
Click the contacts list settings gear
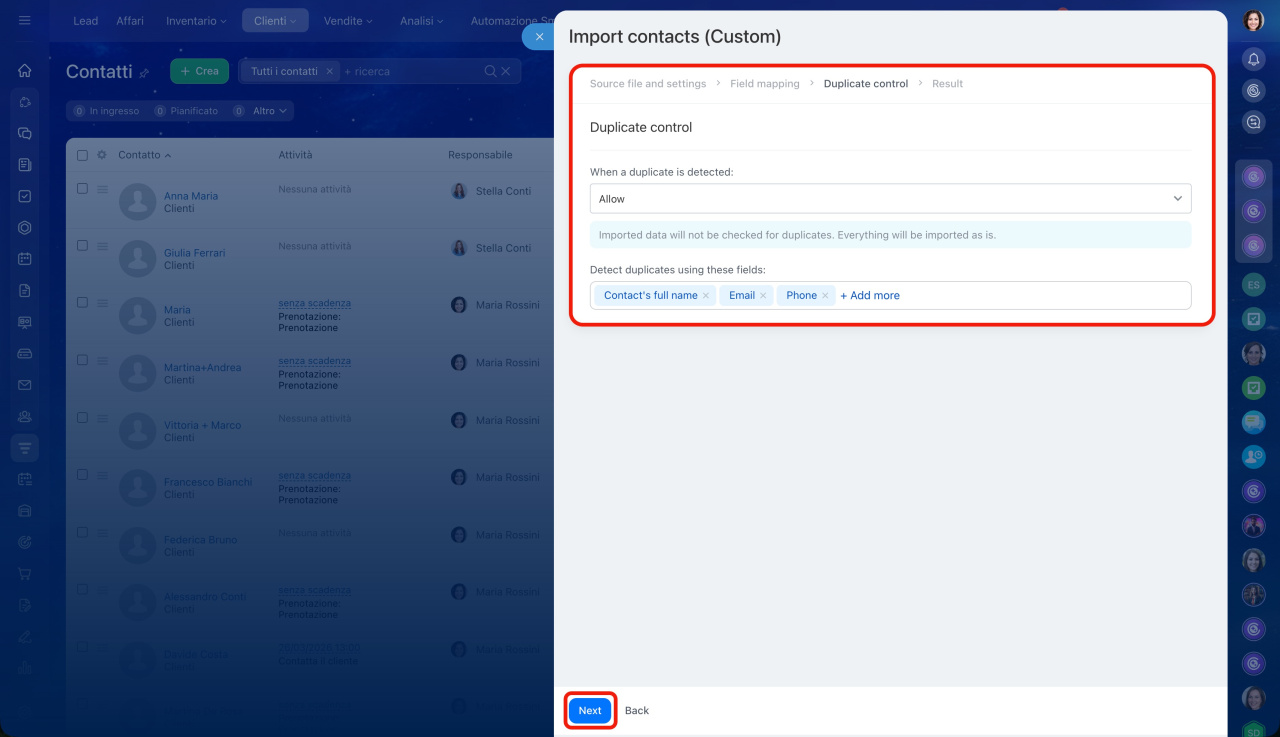101,155
